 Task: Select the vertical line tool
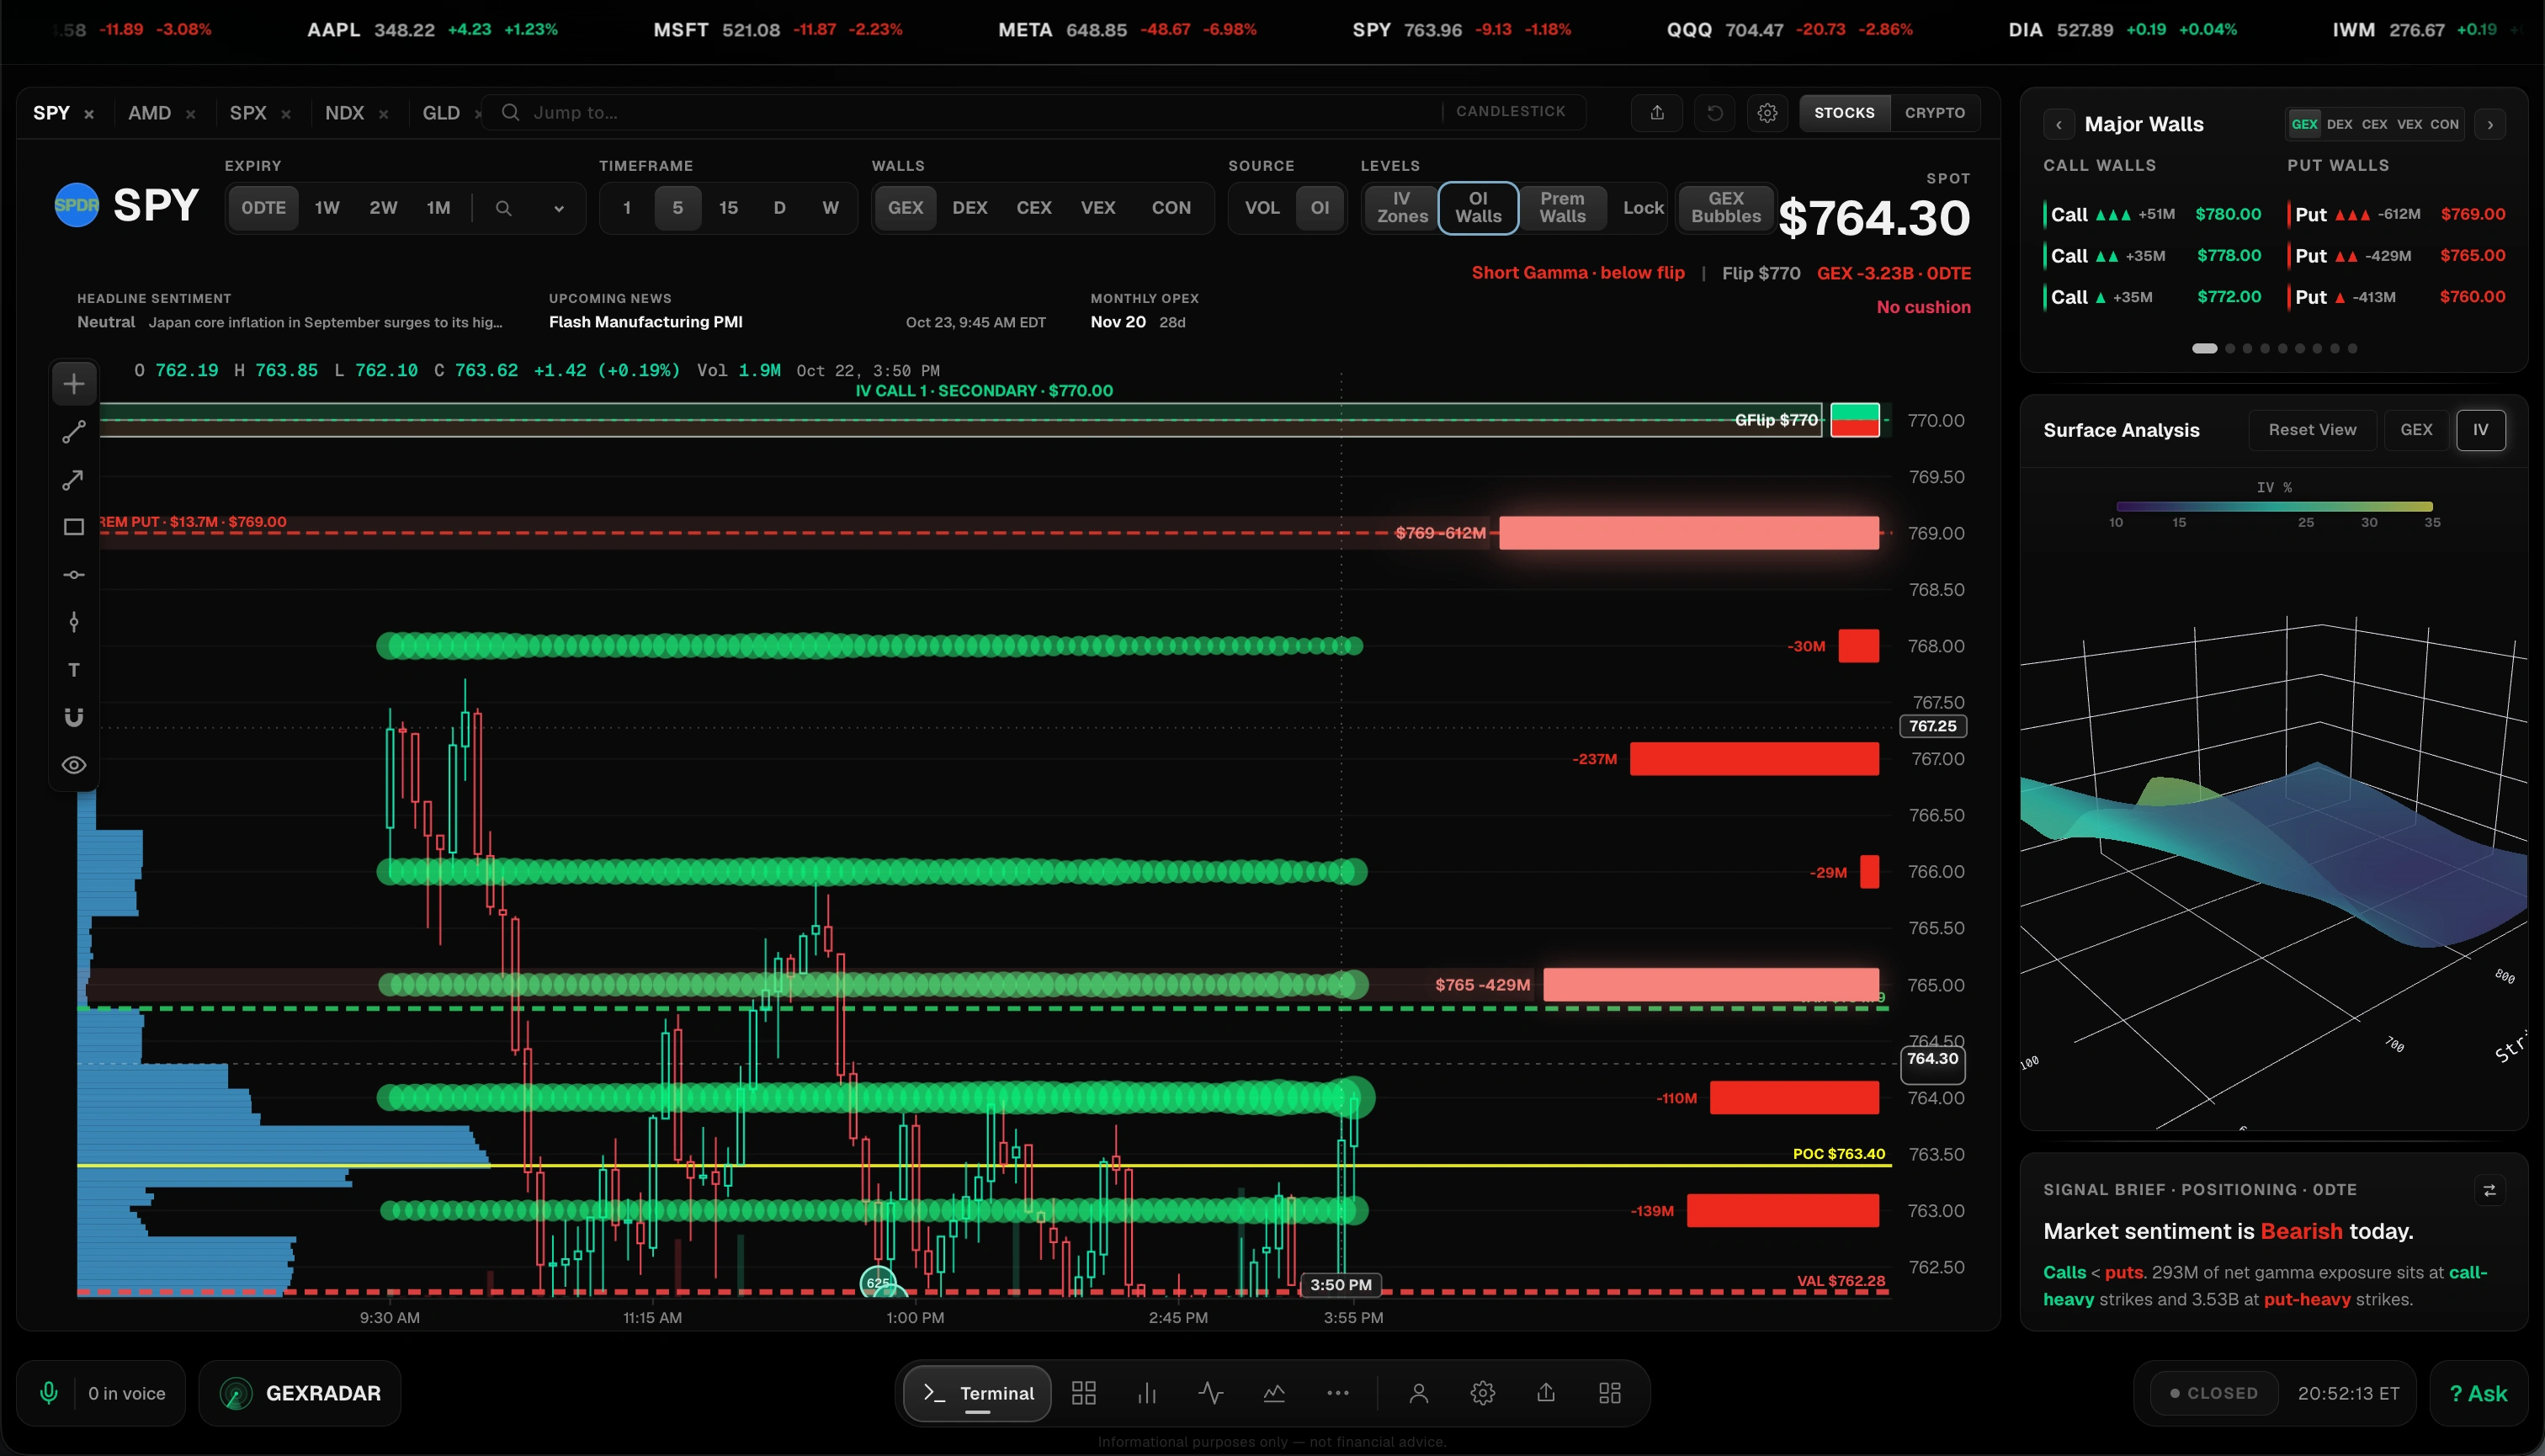74,622
